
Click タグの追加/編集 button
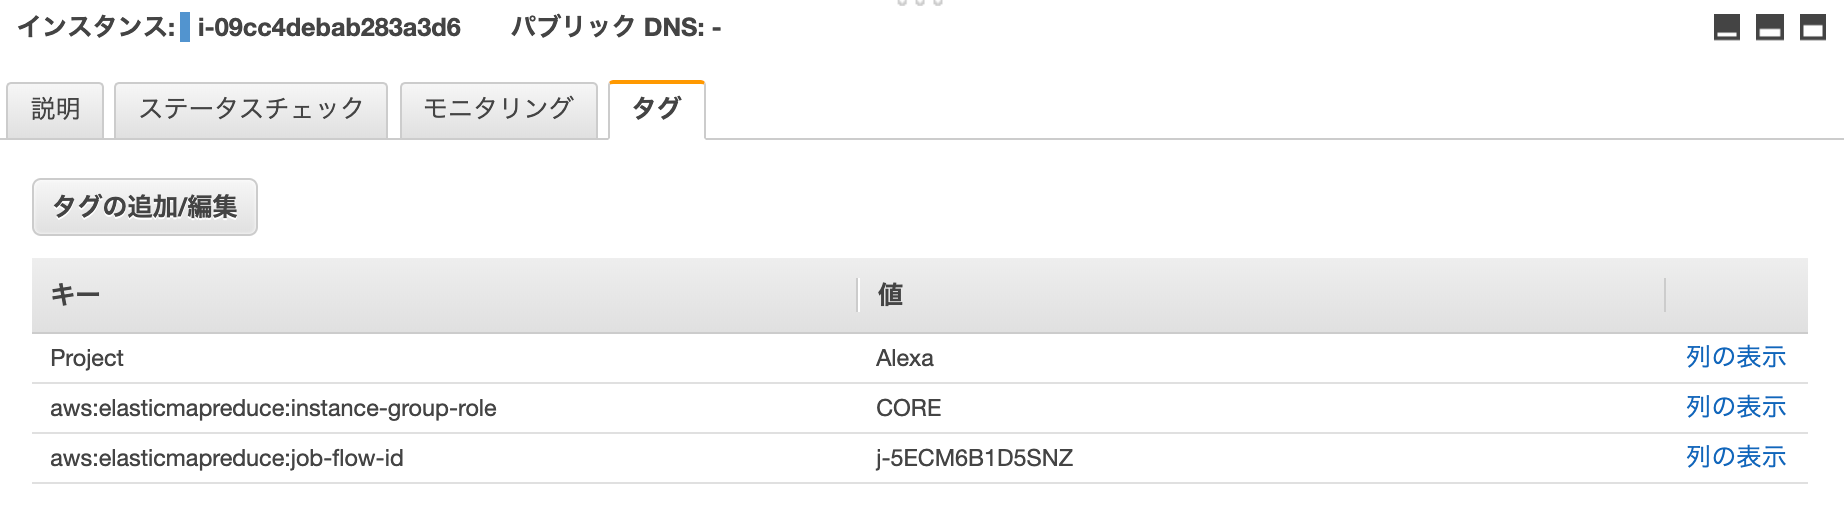point(145,207)
